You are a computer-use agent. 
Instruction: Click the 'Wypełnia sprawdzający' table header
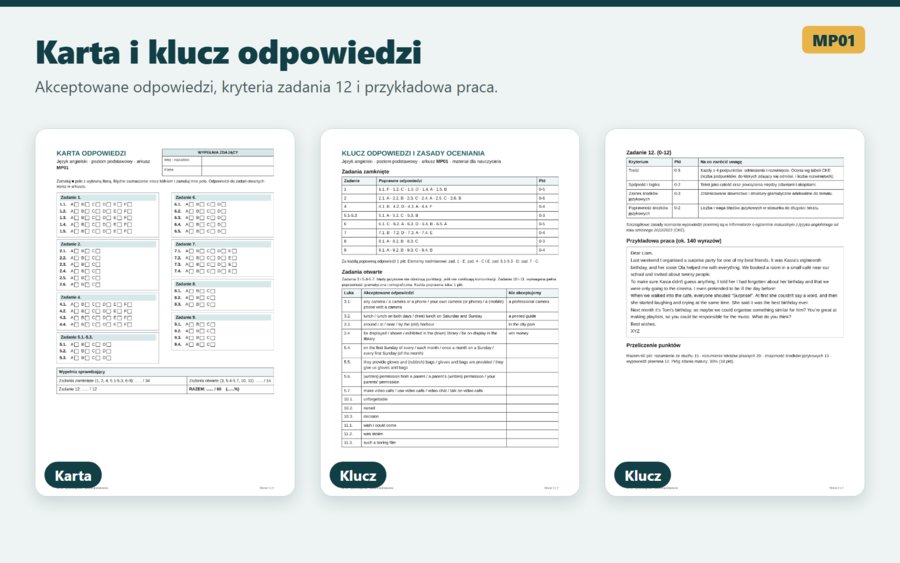[165, 372]
